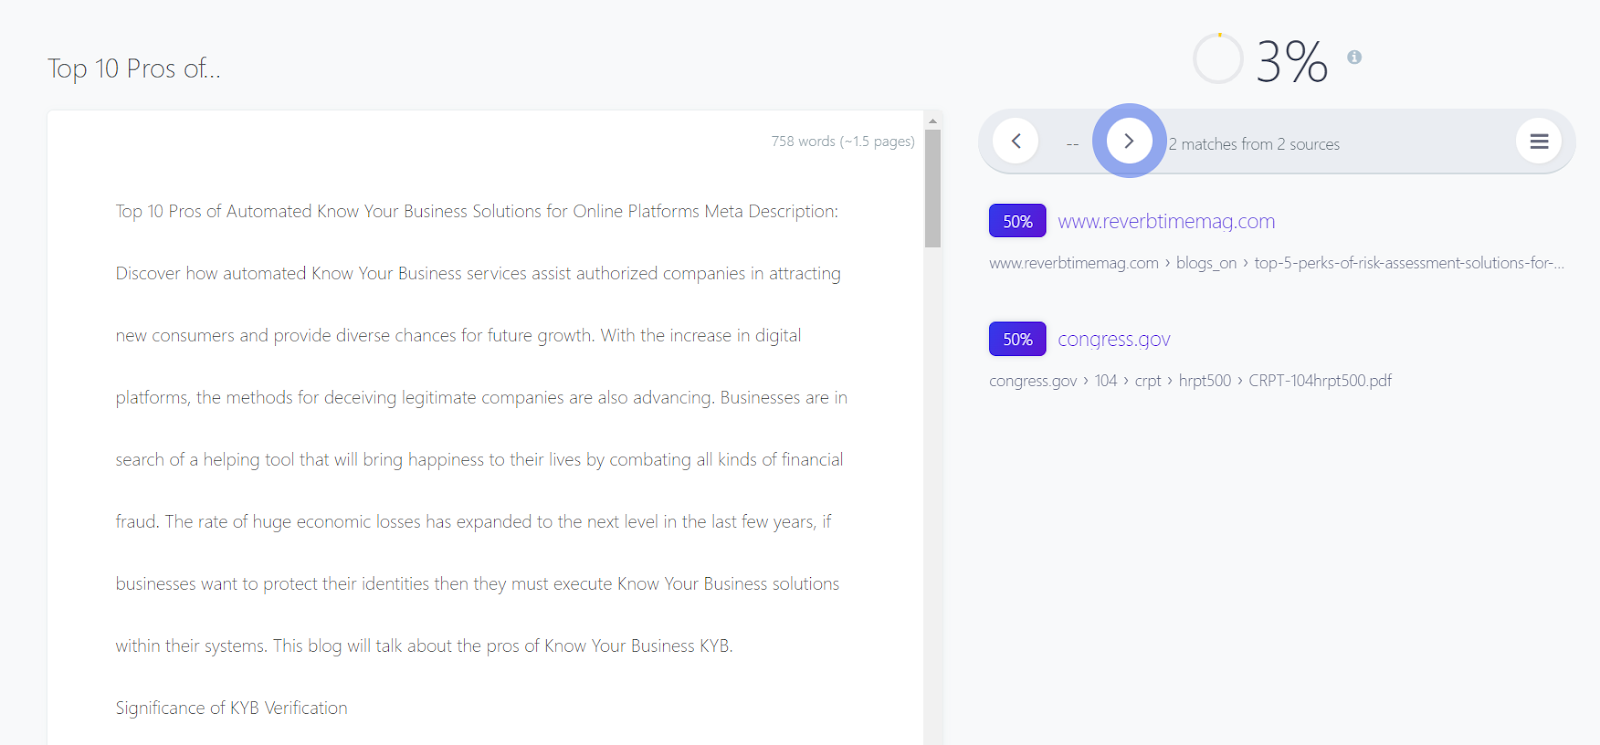Click the CRPT-104hrpt500.pdf breadcrumb path
This screenshot has height=745, width=1600.
[x=1320, y=381]
